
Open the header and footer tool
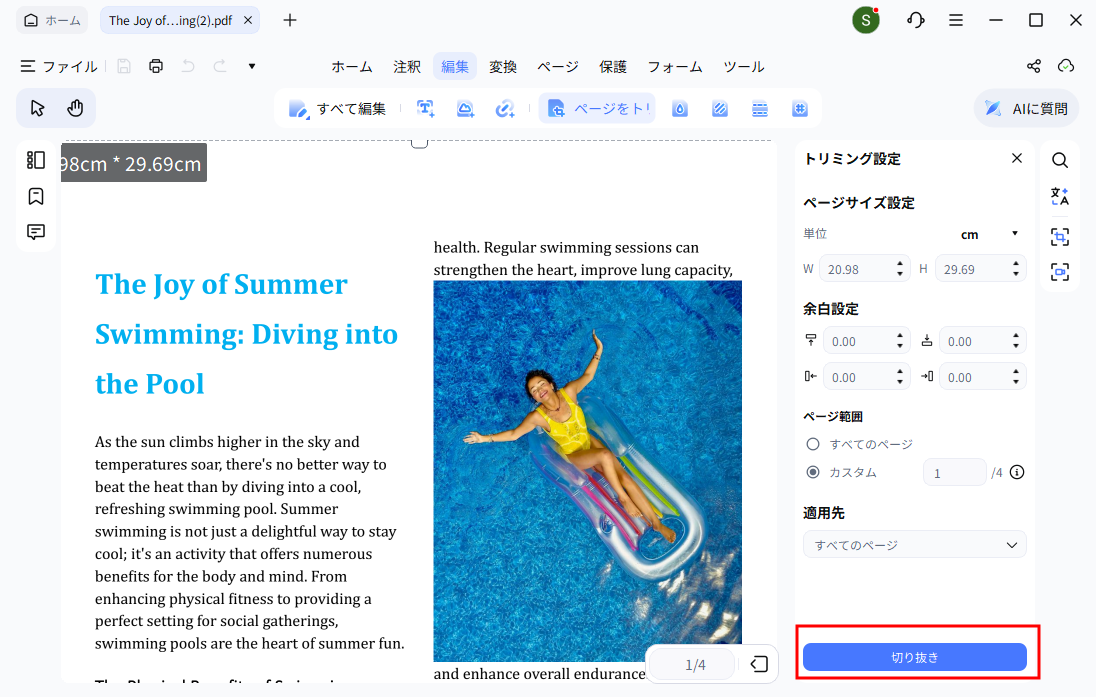(759, 107)
